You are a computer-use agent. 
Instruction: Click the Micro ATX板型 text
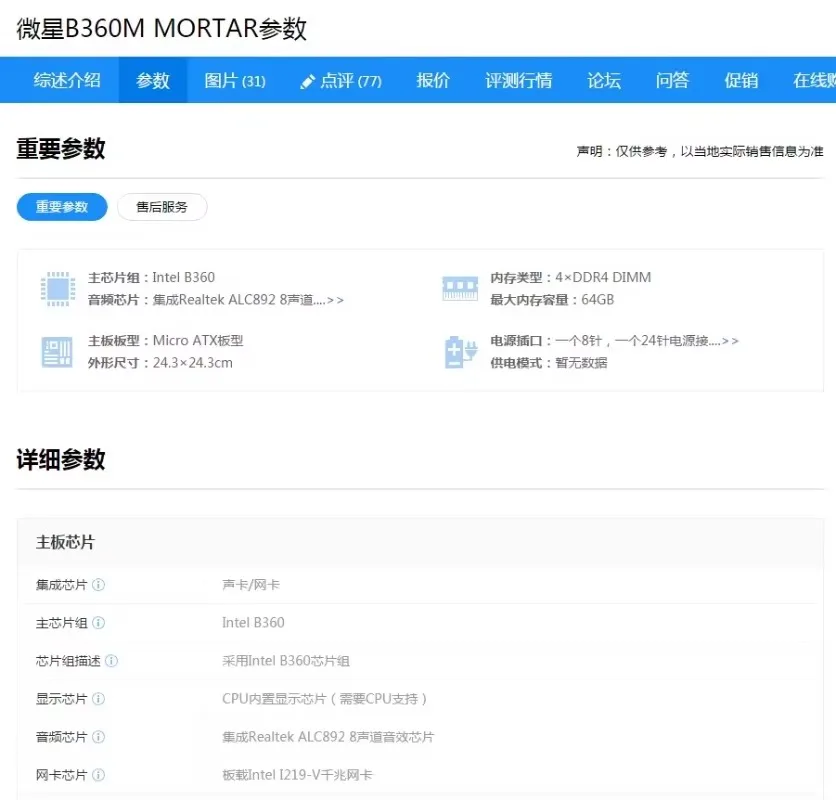[x=198, y=341]
